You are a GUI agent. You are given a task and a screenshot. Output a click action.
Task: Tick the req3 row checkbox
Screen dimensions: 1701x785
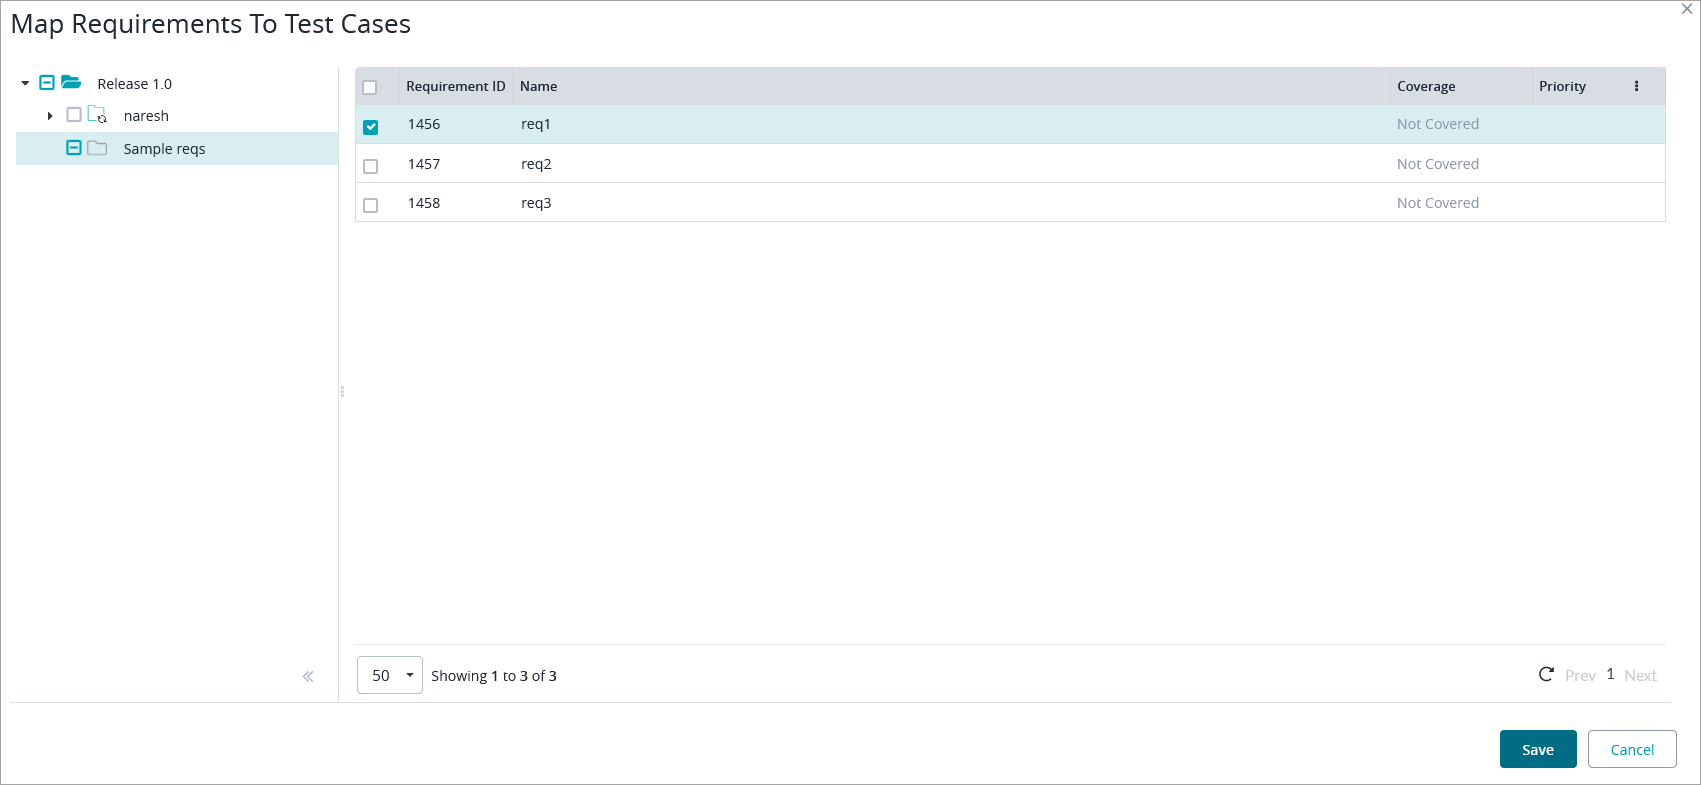pos(371,205)
